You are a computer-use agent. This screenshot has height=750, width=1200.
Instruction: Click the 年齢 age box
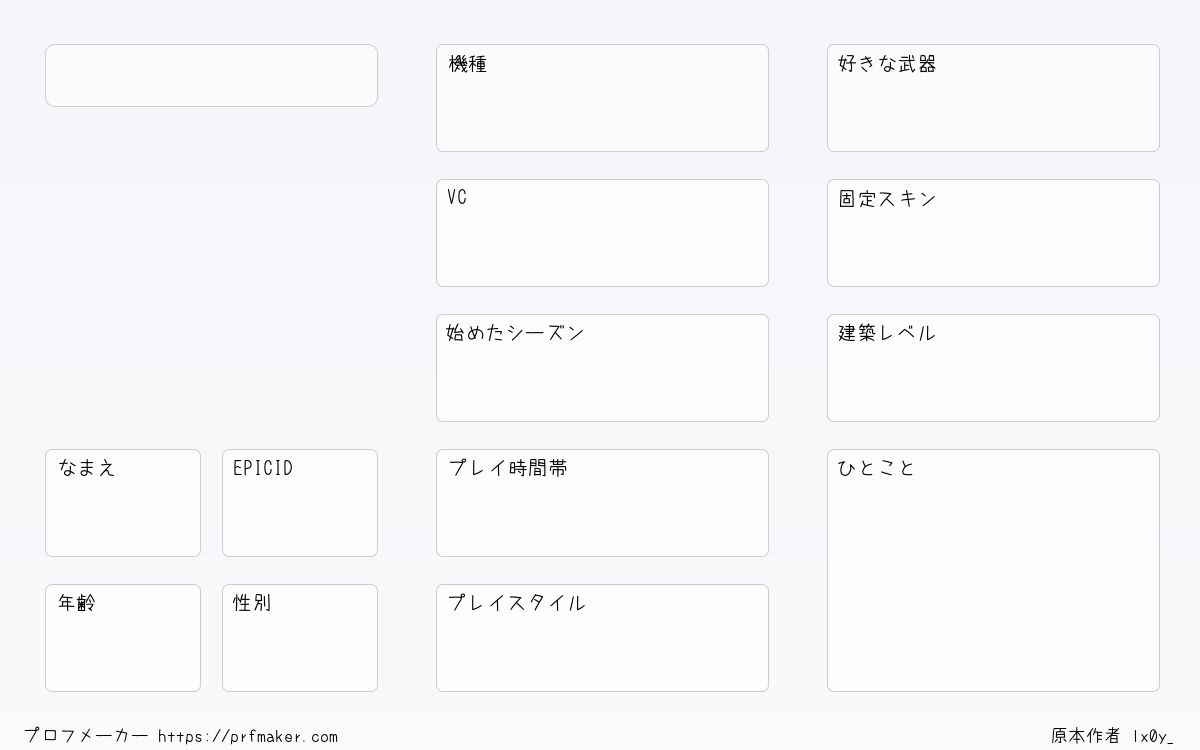[x=123, y=638]
